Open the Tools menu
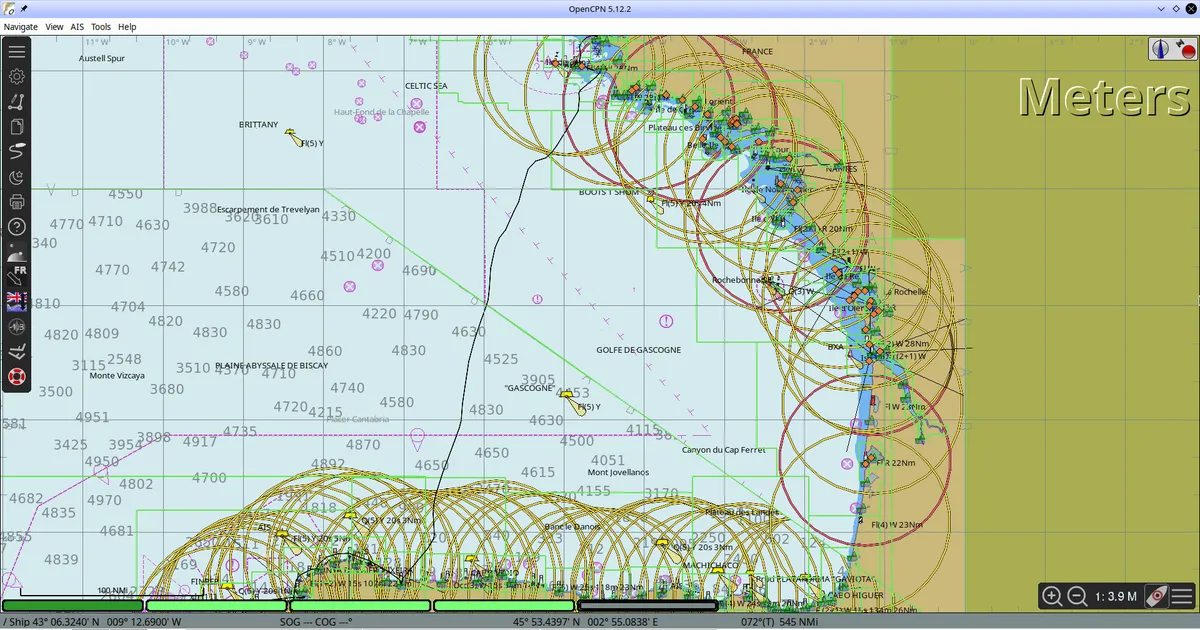Screen dimensions: 1200x630 [101, 27]
